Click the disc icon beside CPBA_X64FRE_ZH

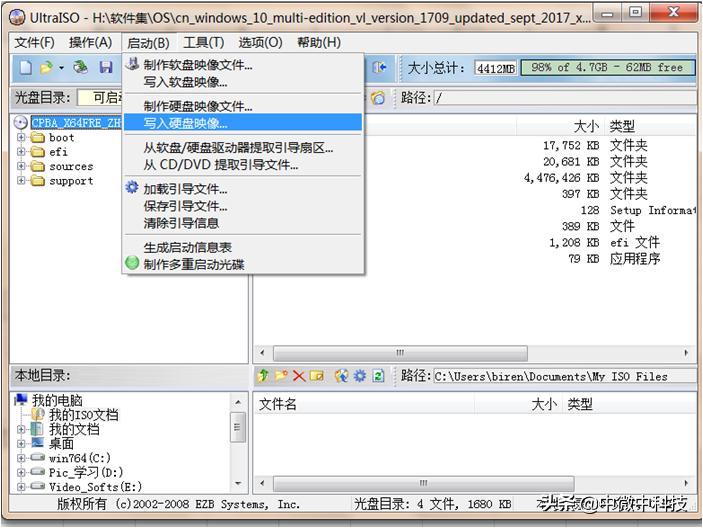(21, 122)
